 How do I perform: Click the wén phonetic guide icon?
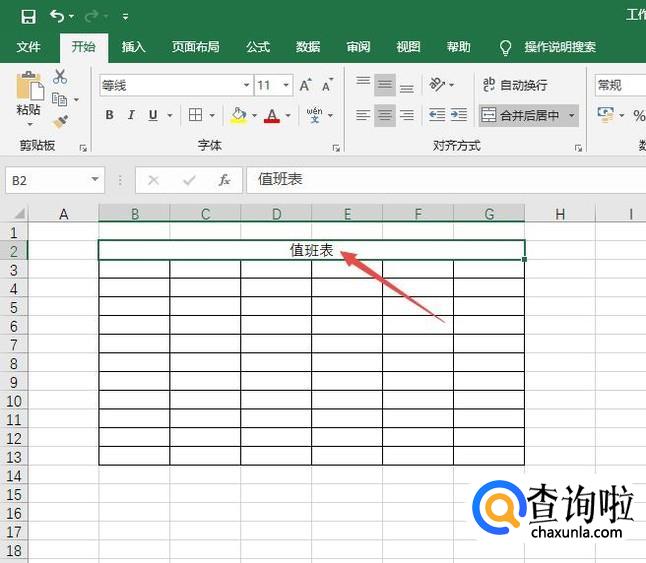click(314, 115)
